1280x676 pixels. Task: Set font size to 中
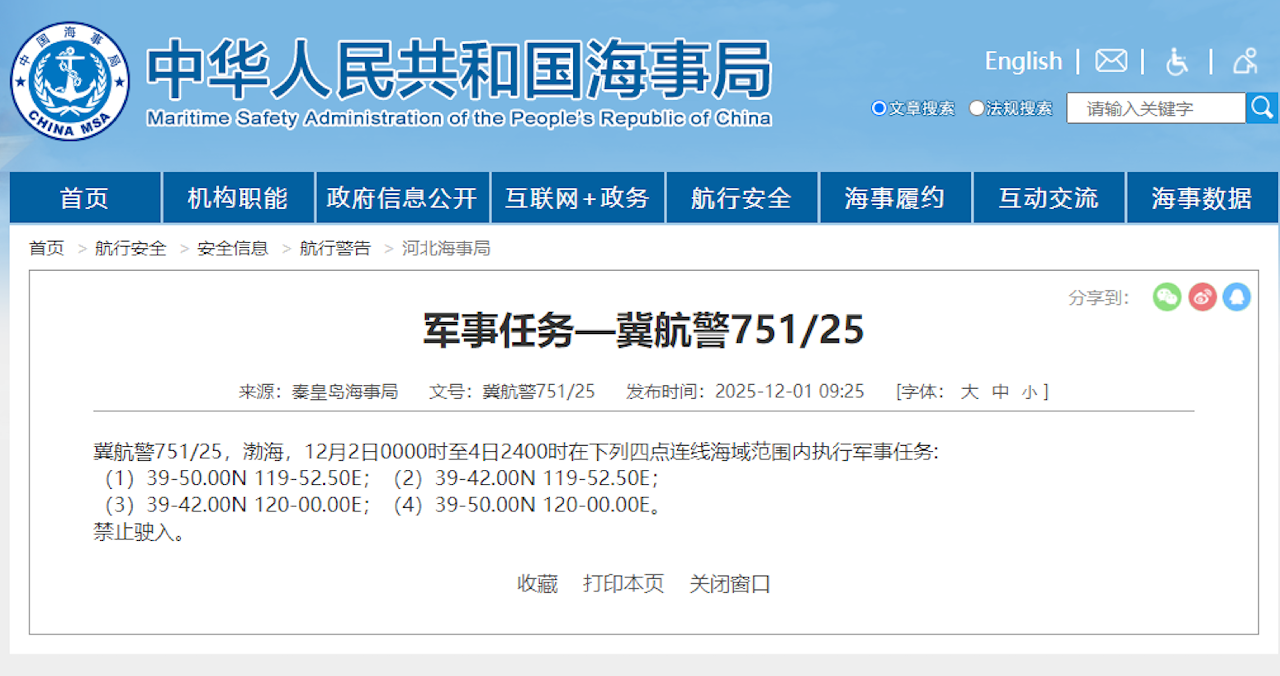1000,391
